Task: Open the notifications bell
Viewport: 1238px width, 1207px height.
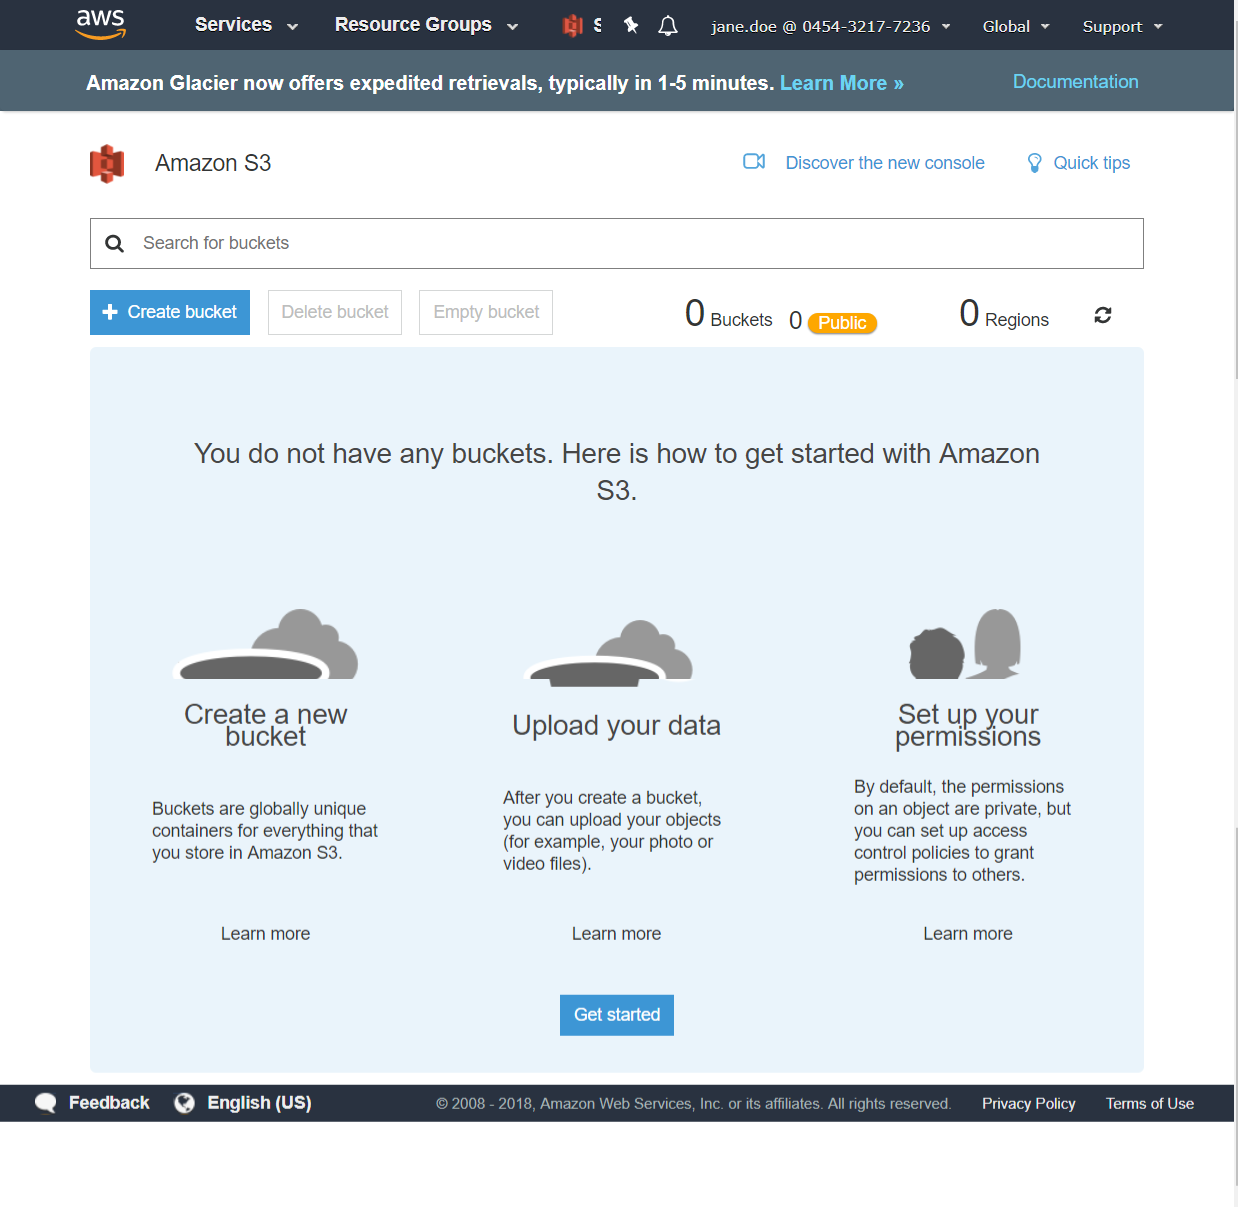Action: click(x=668, y=26)
